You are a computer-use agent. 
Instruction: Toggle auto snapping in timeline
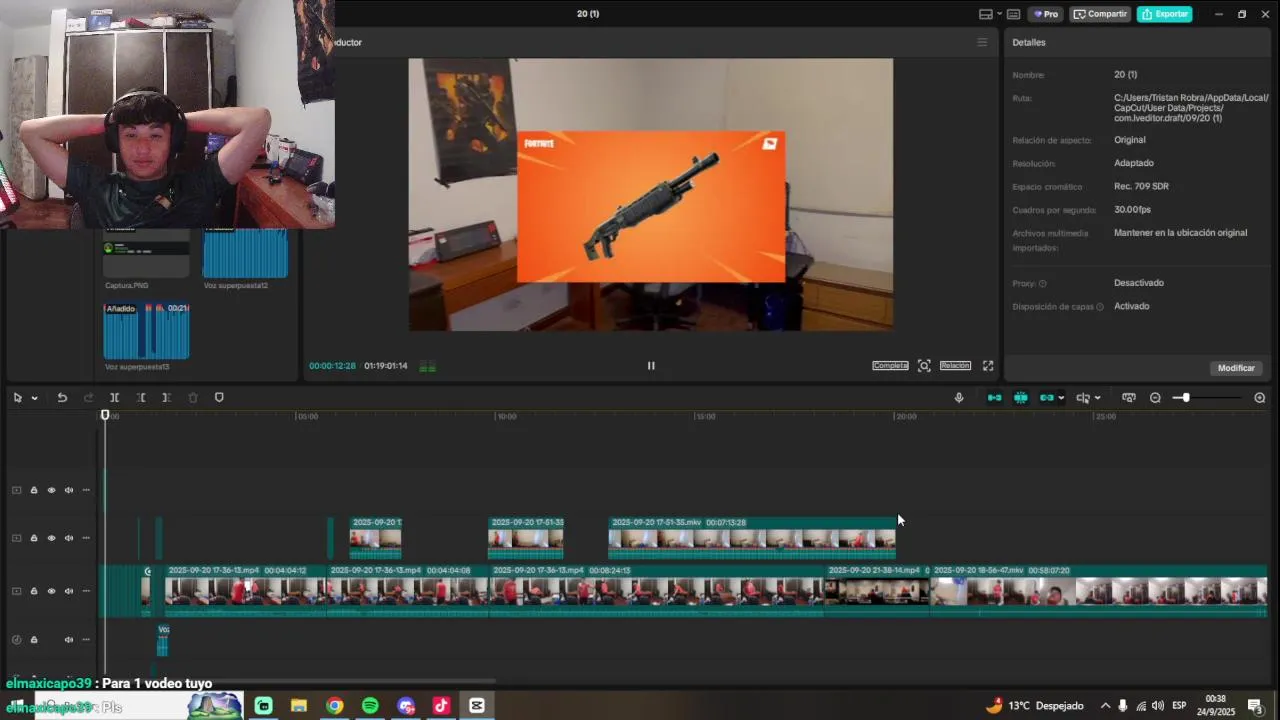coord(1020,398)
